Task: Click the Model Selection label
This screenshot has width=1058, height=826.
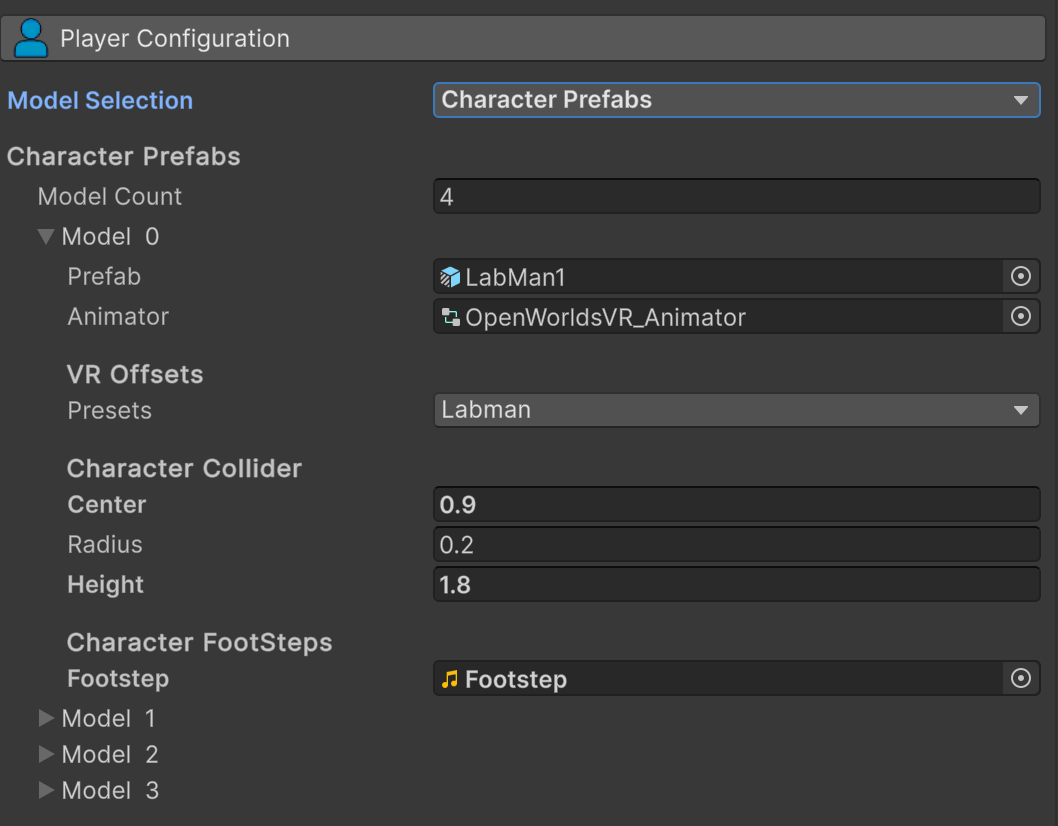Action: coord(100,101)
